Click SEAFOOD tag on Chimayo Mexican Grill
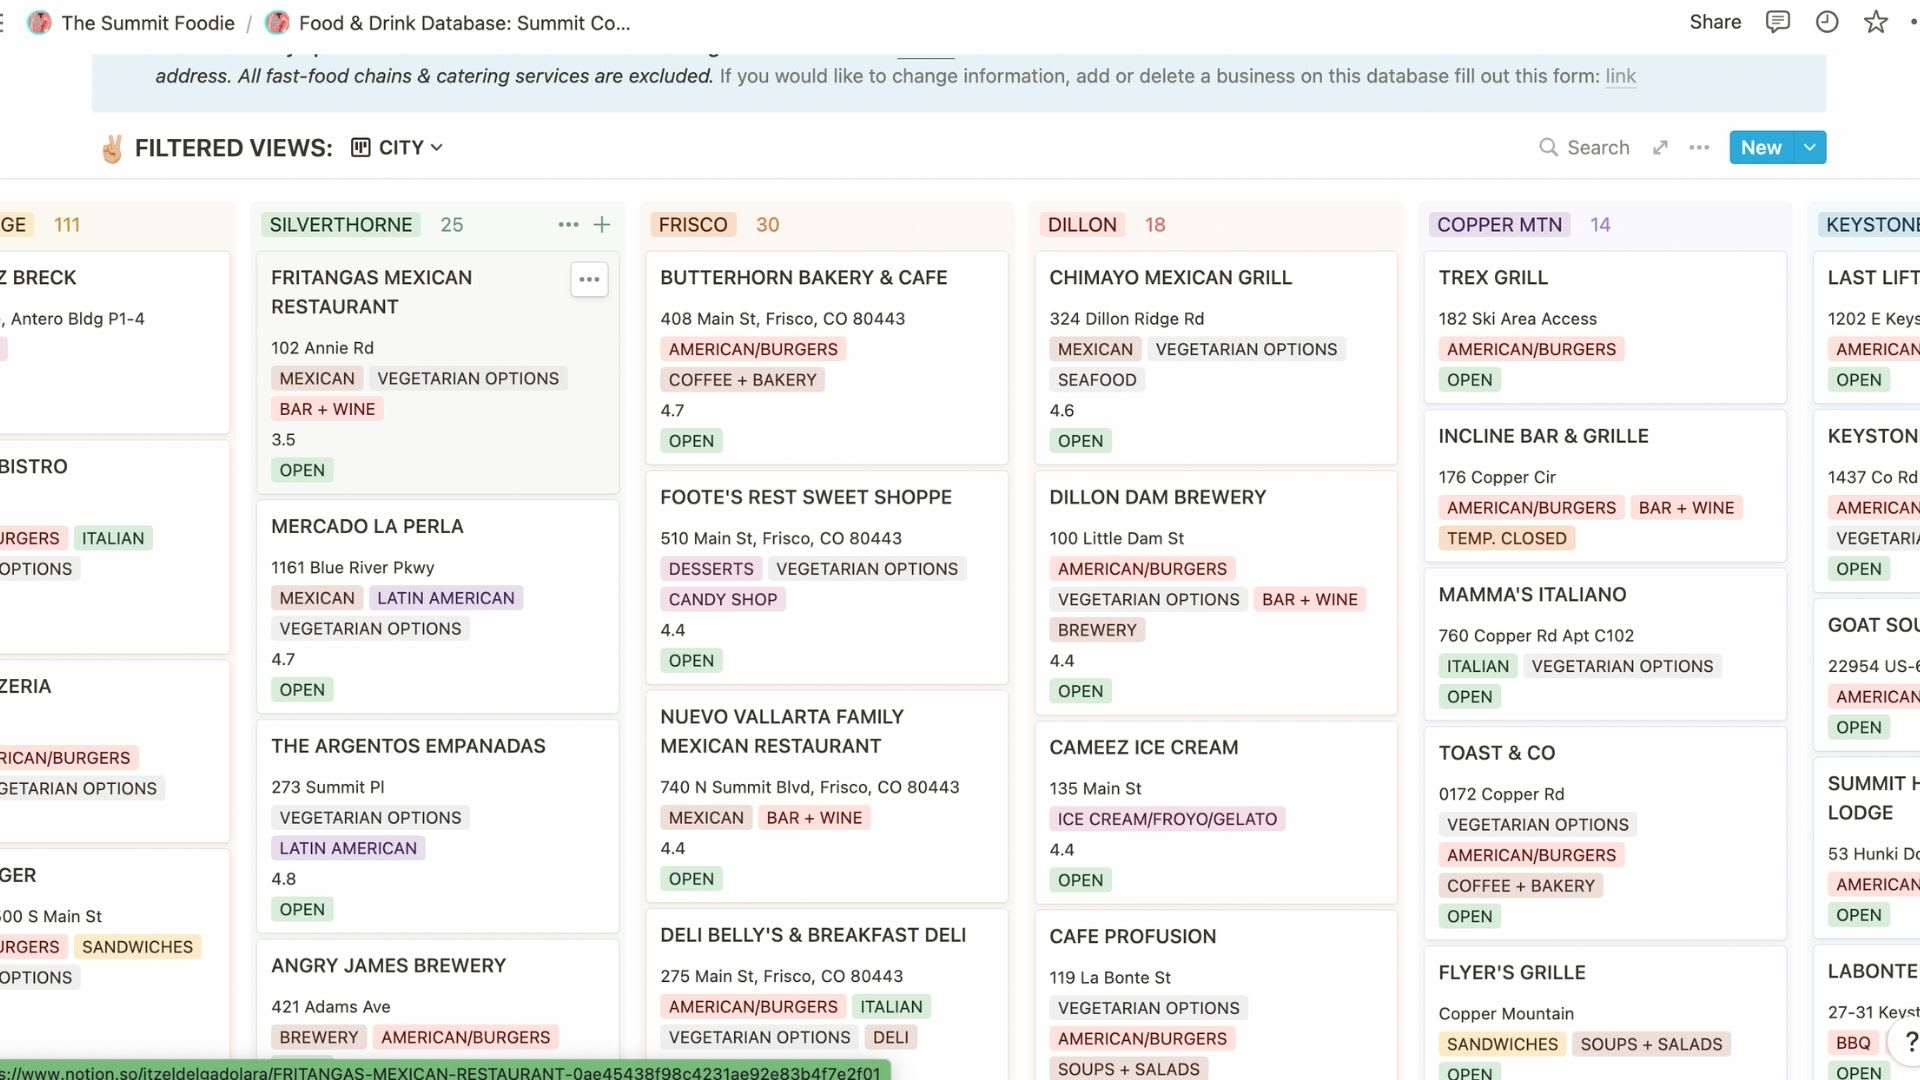1920x1080 pixels. tap(1097, 380)
